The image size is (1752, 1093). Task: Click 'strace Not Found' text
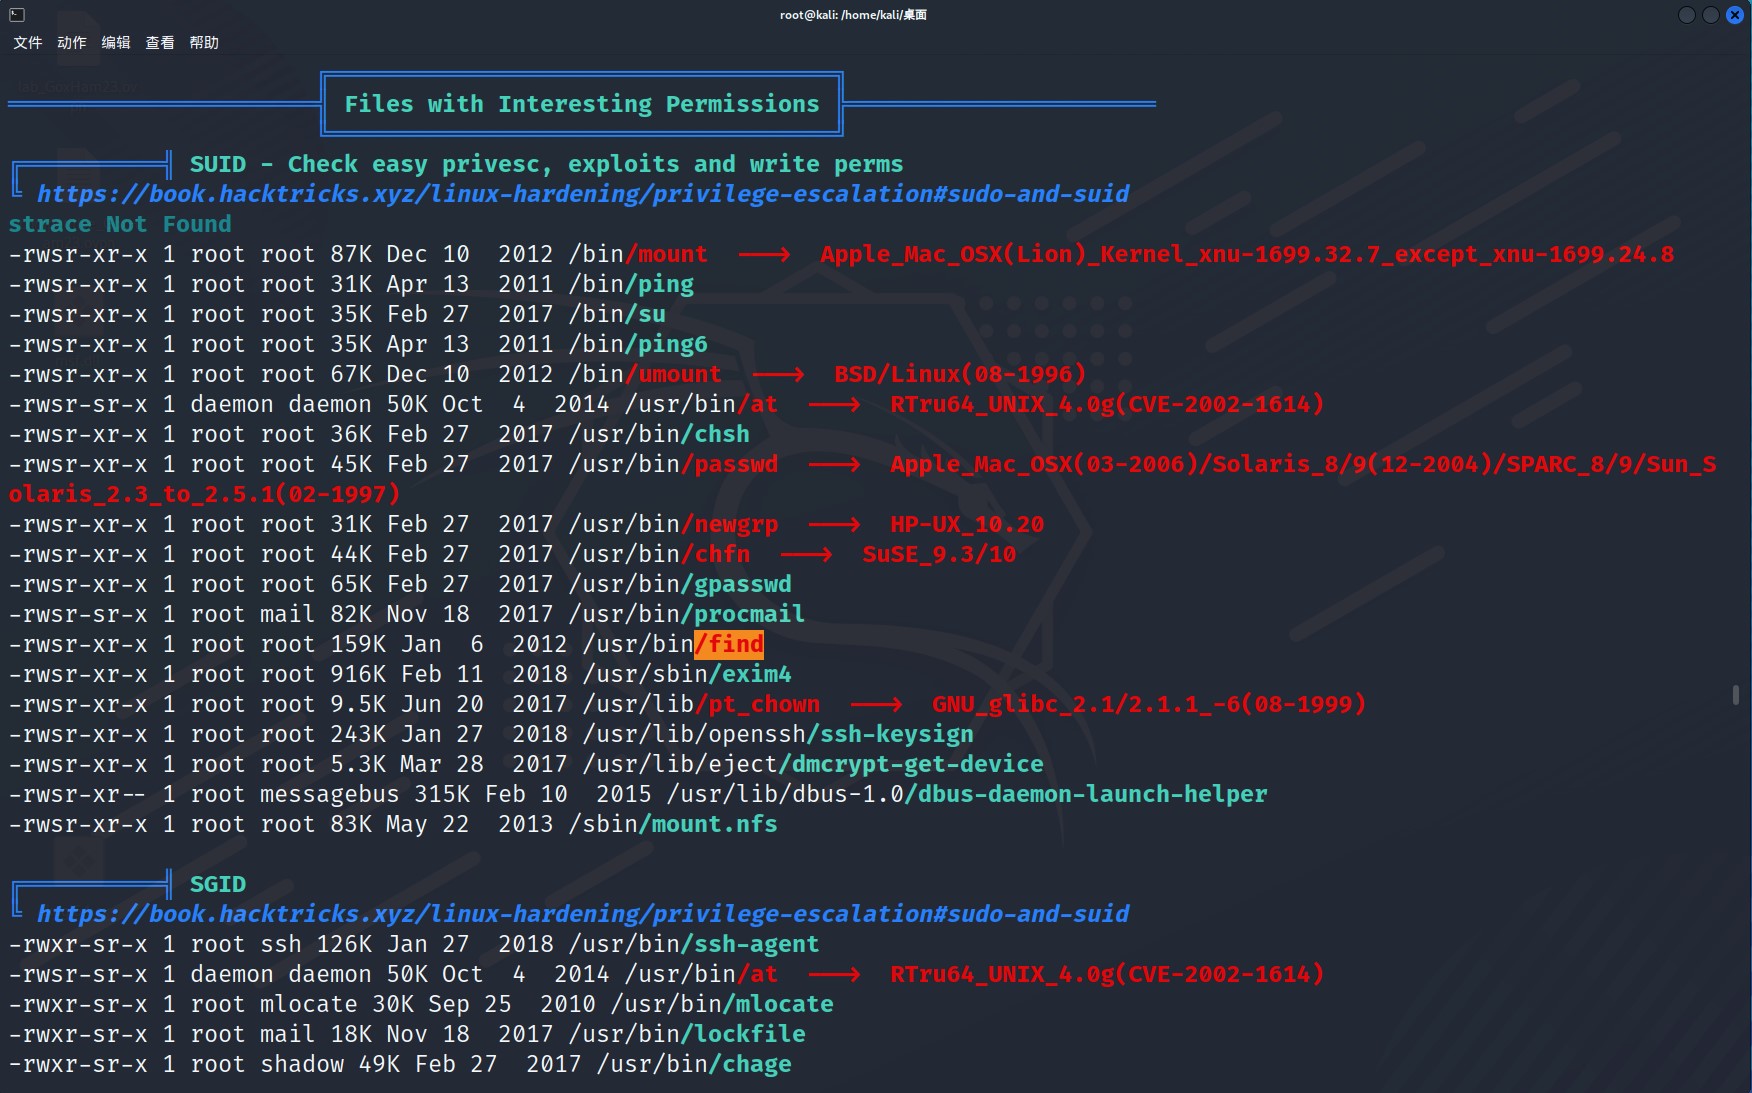pyautogui.click(x=120, y=224)
